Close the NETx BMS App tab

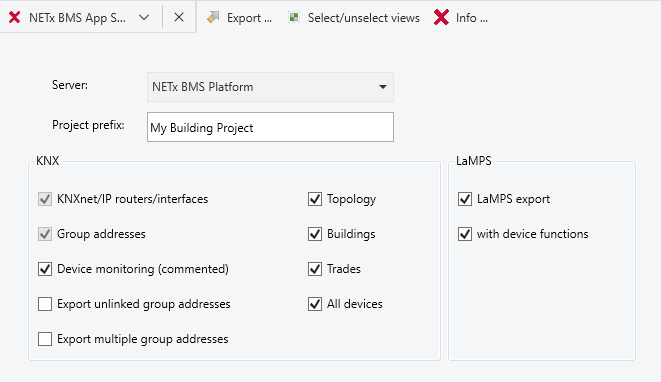coord(179,17)
